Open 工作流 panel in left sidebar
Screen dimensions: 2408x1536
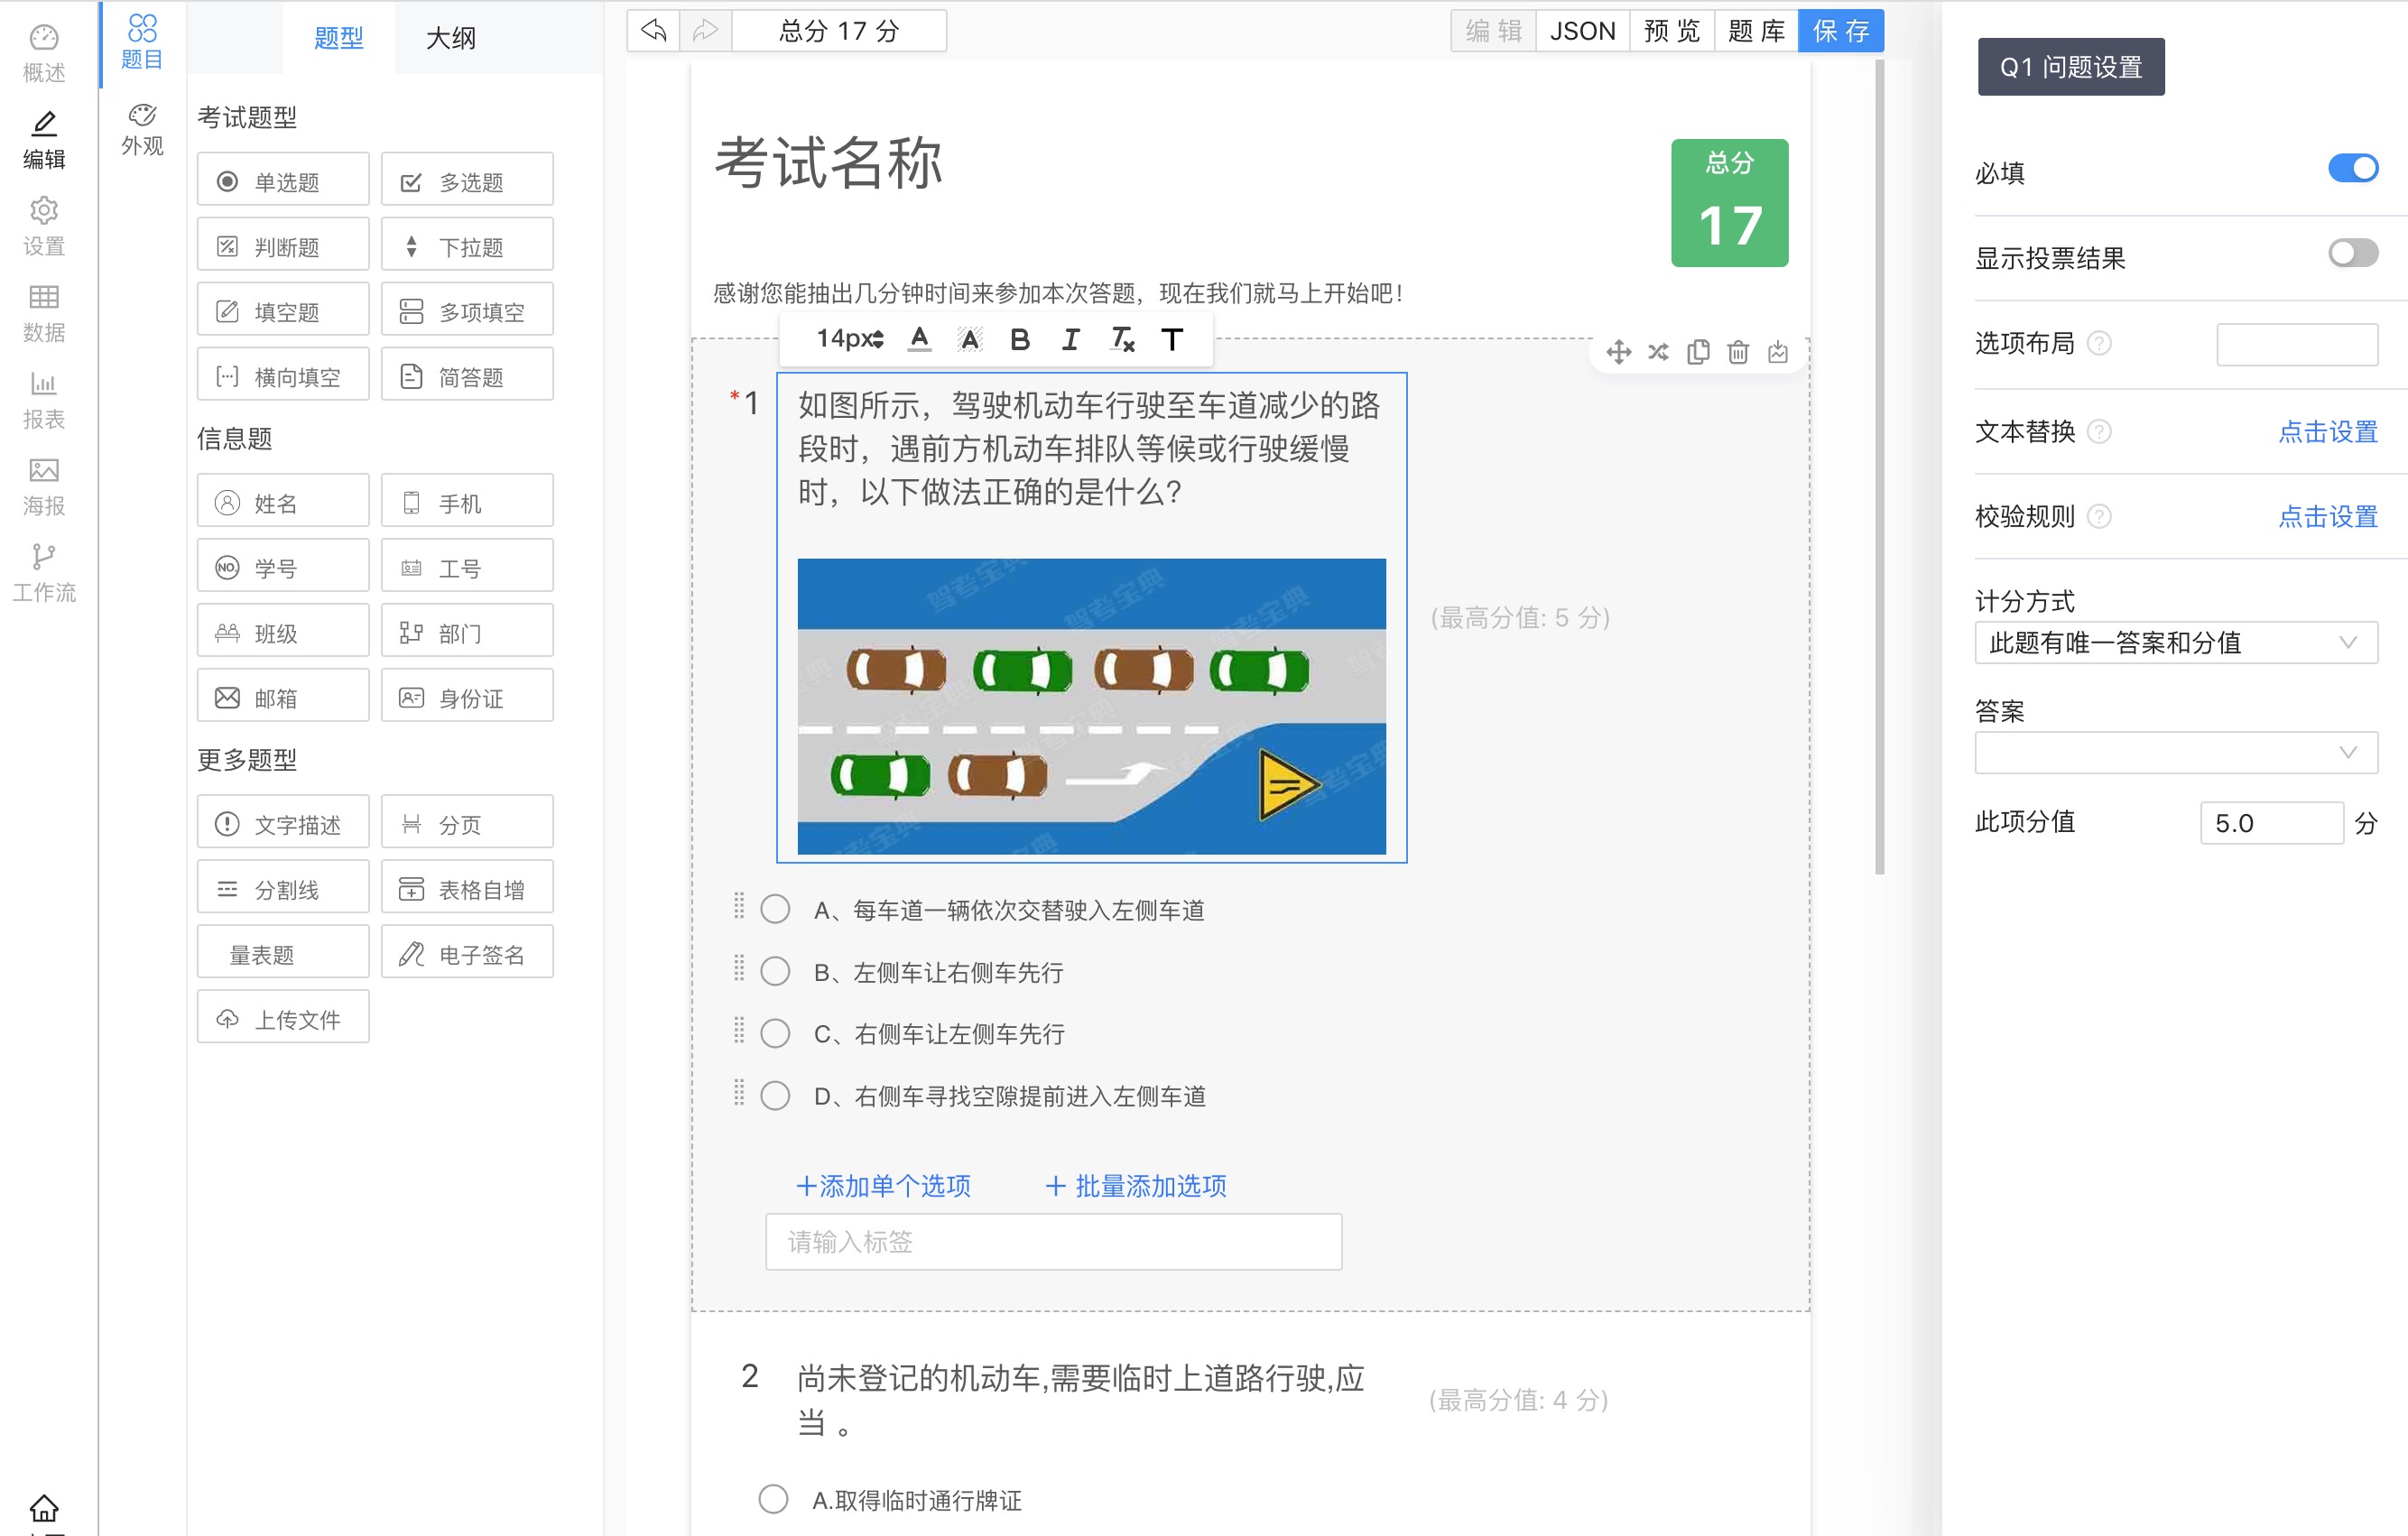(x=43, y=573)
